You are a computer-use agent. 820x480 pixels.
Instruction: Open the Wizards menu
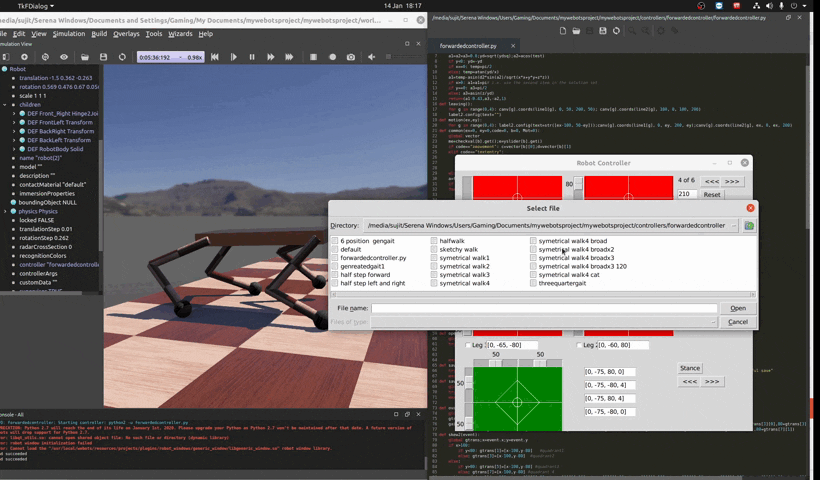click(180, 33)
